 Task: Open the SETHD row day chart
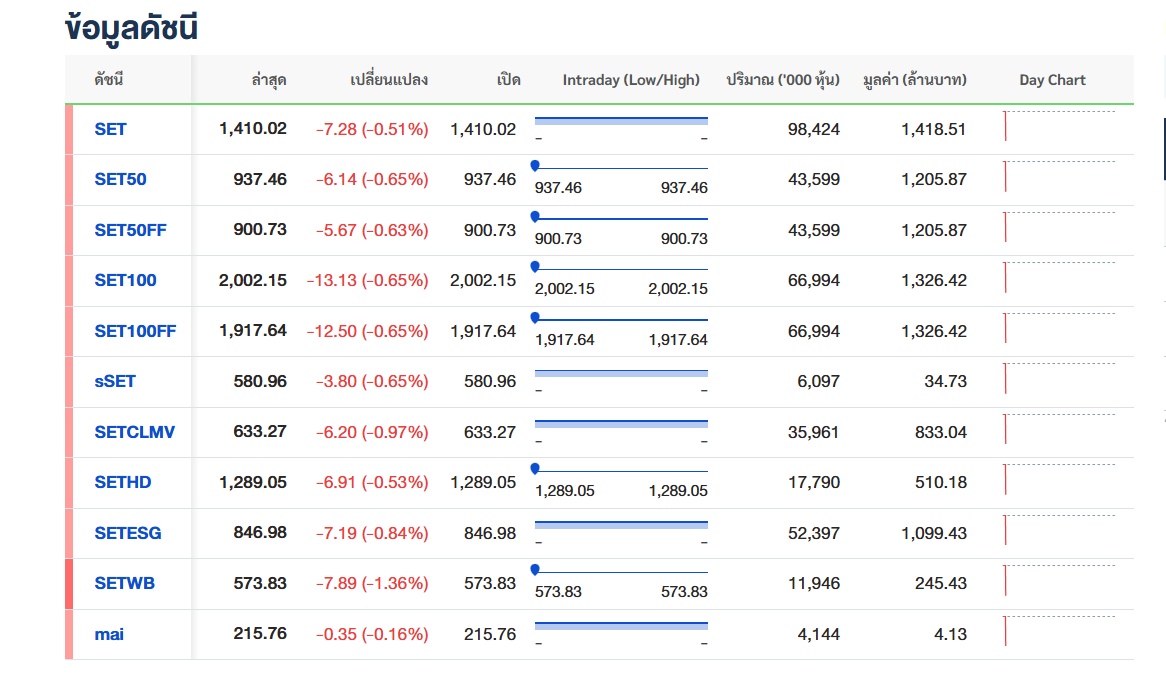click(1058, 482)
